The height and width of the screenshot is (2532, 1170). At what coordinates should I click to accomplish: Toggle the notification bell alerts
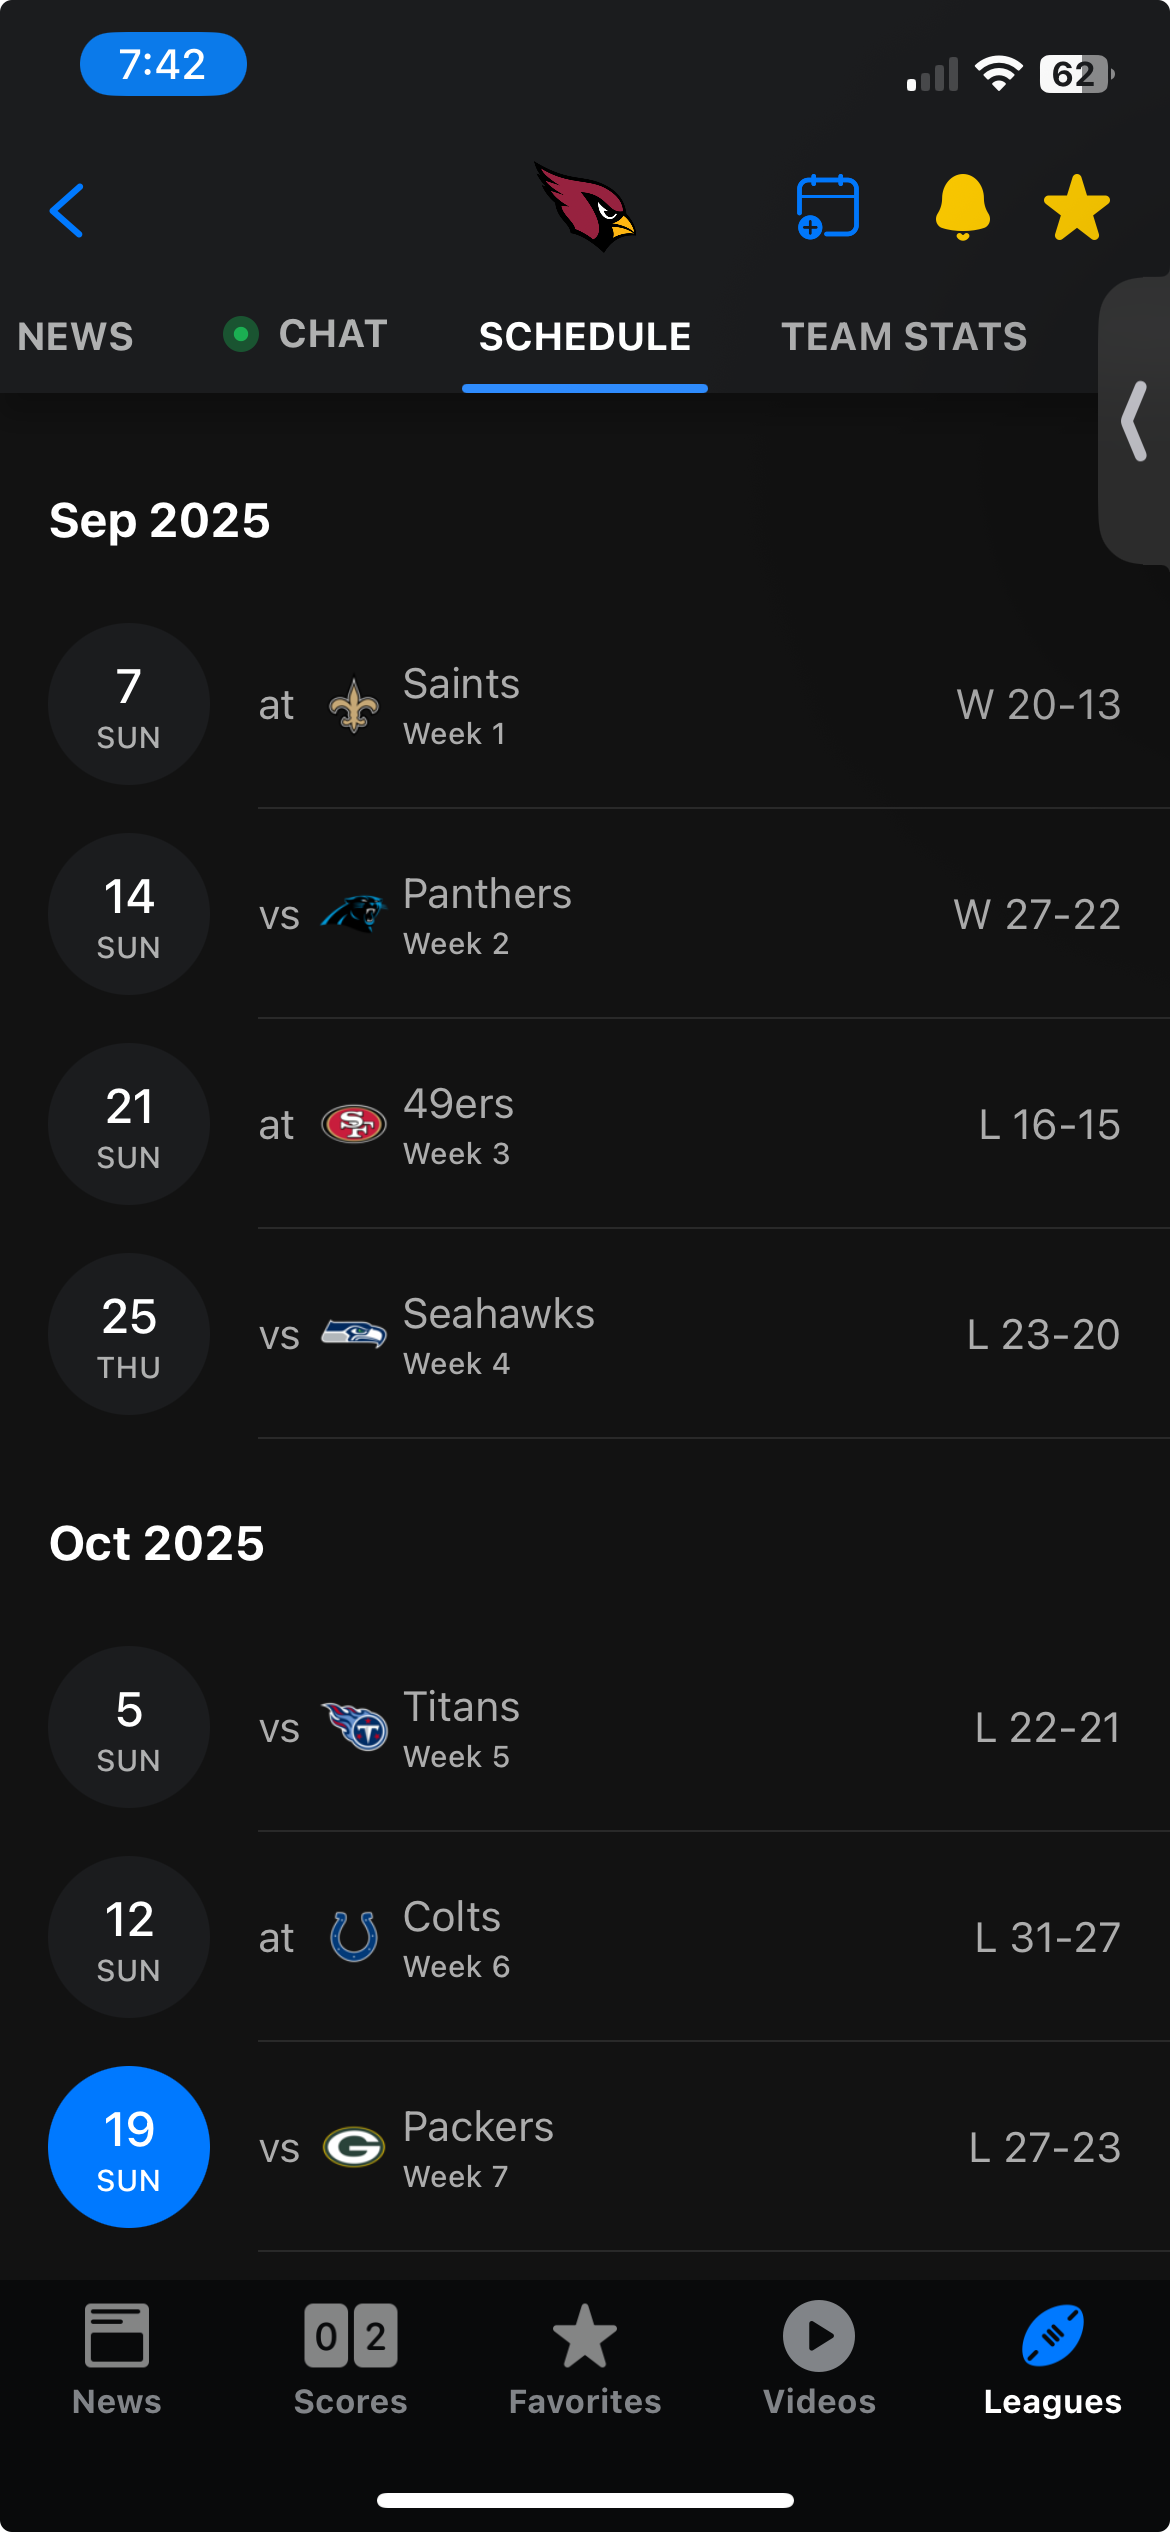coord(962,207)
